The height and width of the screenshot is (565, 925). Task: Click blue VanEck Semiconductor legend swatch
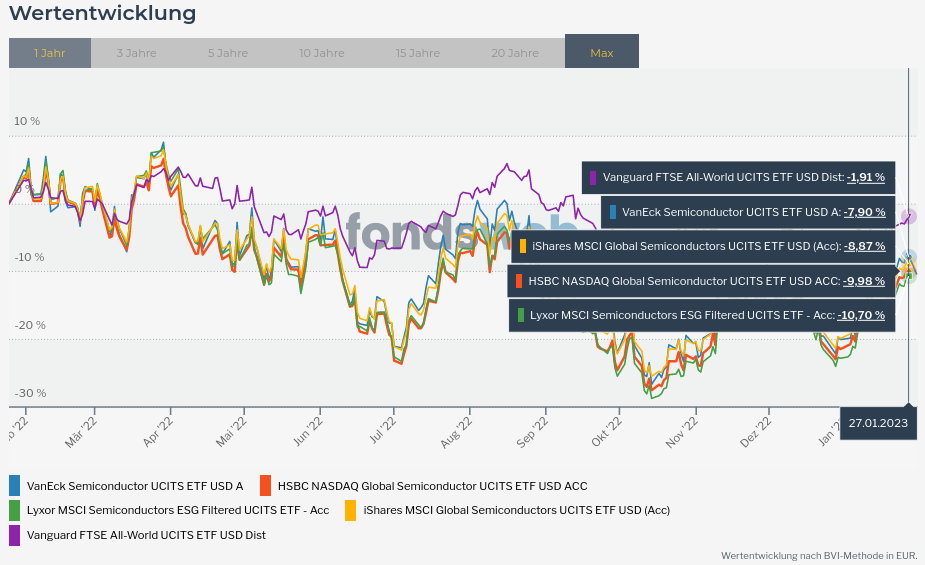click(15, 486)
